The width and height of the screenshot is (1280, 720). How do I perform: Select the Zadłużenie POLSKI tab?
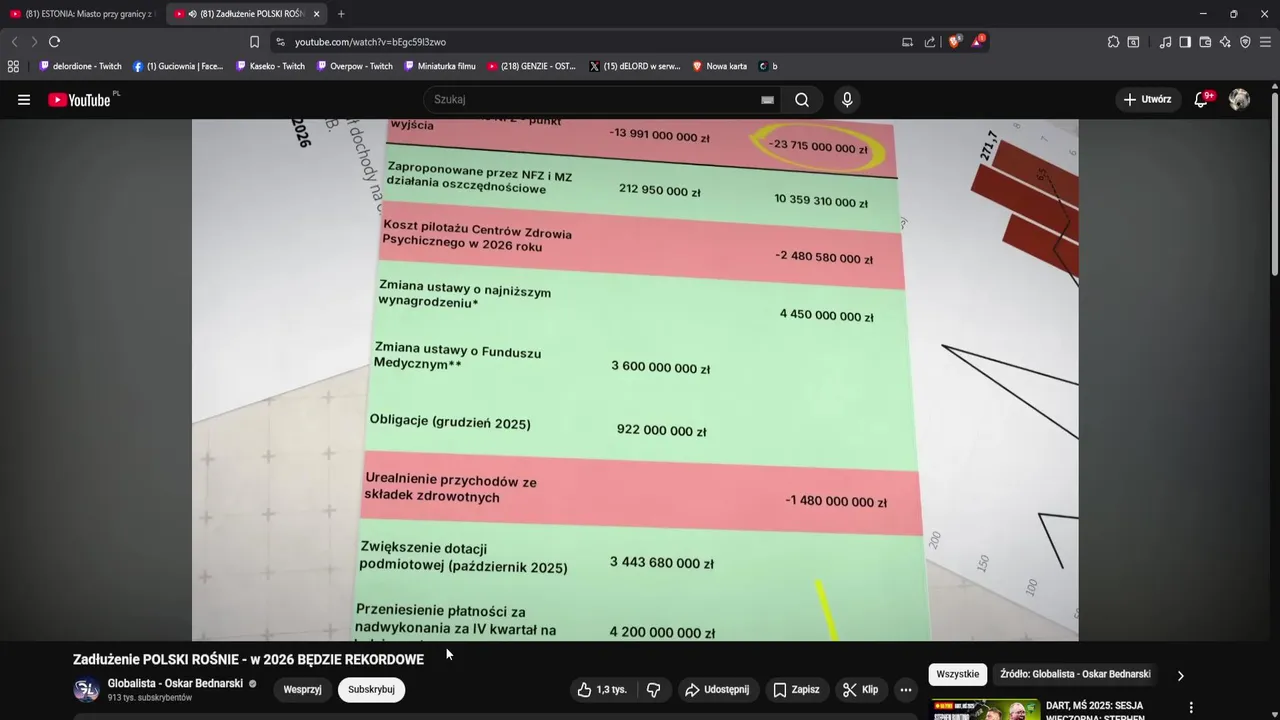pos(246,14)
